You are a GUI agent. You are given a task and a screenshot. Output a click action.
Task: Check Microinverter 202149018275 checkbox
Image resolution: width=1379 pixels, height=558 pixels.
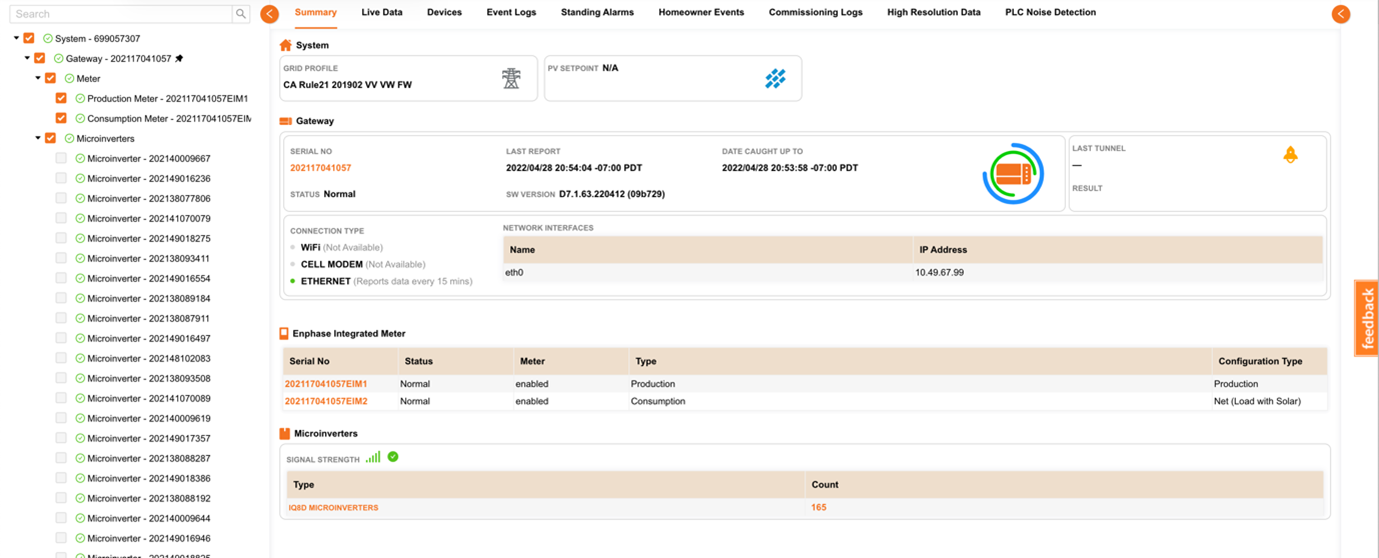(61, 238)
